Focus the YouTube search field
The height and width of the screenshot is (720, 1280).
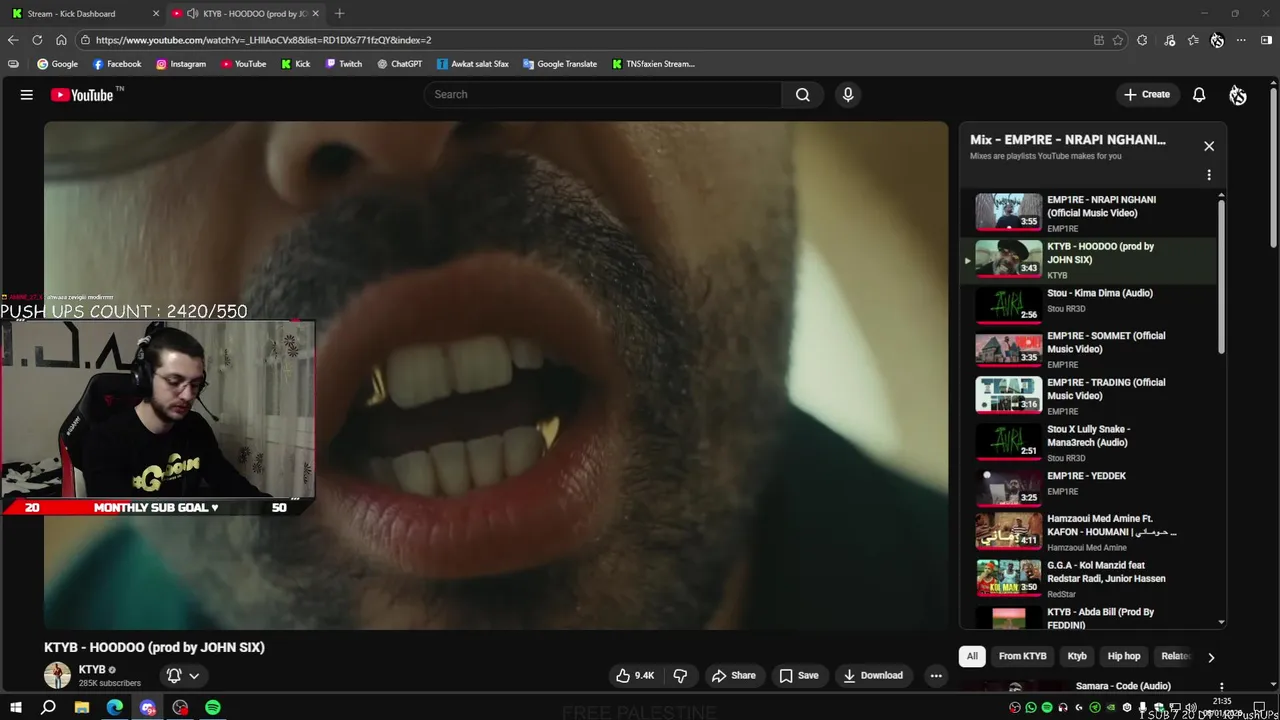(x=603, y=95)
